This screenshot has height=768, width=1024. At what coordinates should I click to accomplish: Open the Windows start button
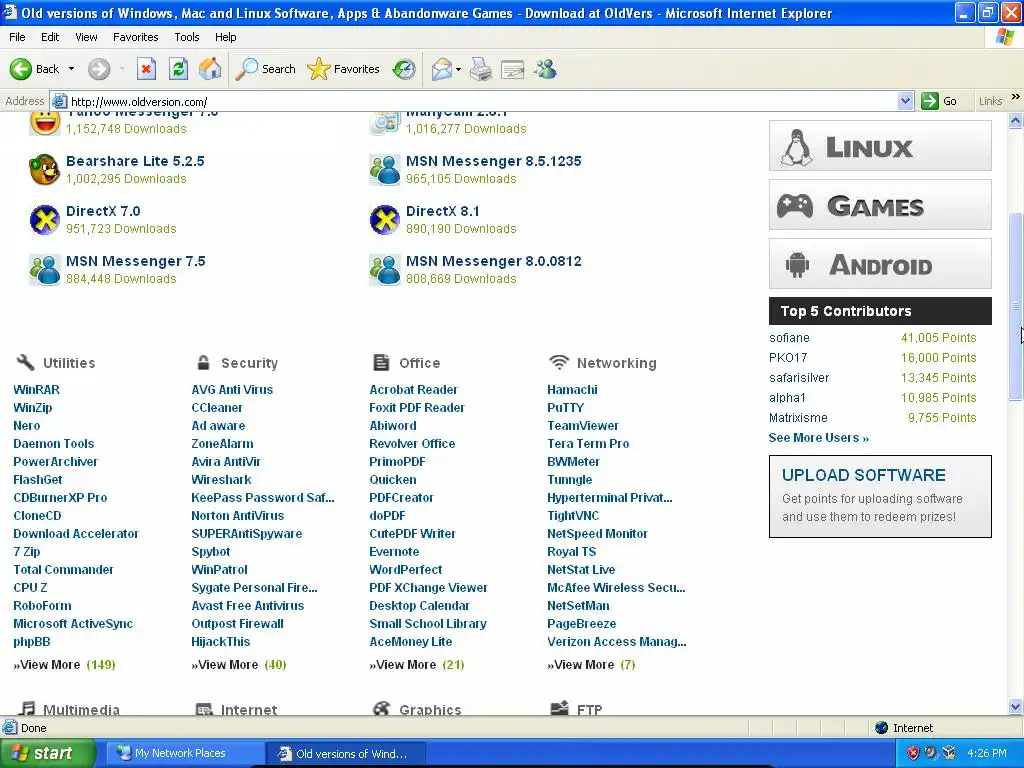[x=48, y=753]
